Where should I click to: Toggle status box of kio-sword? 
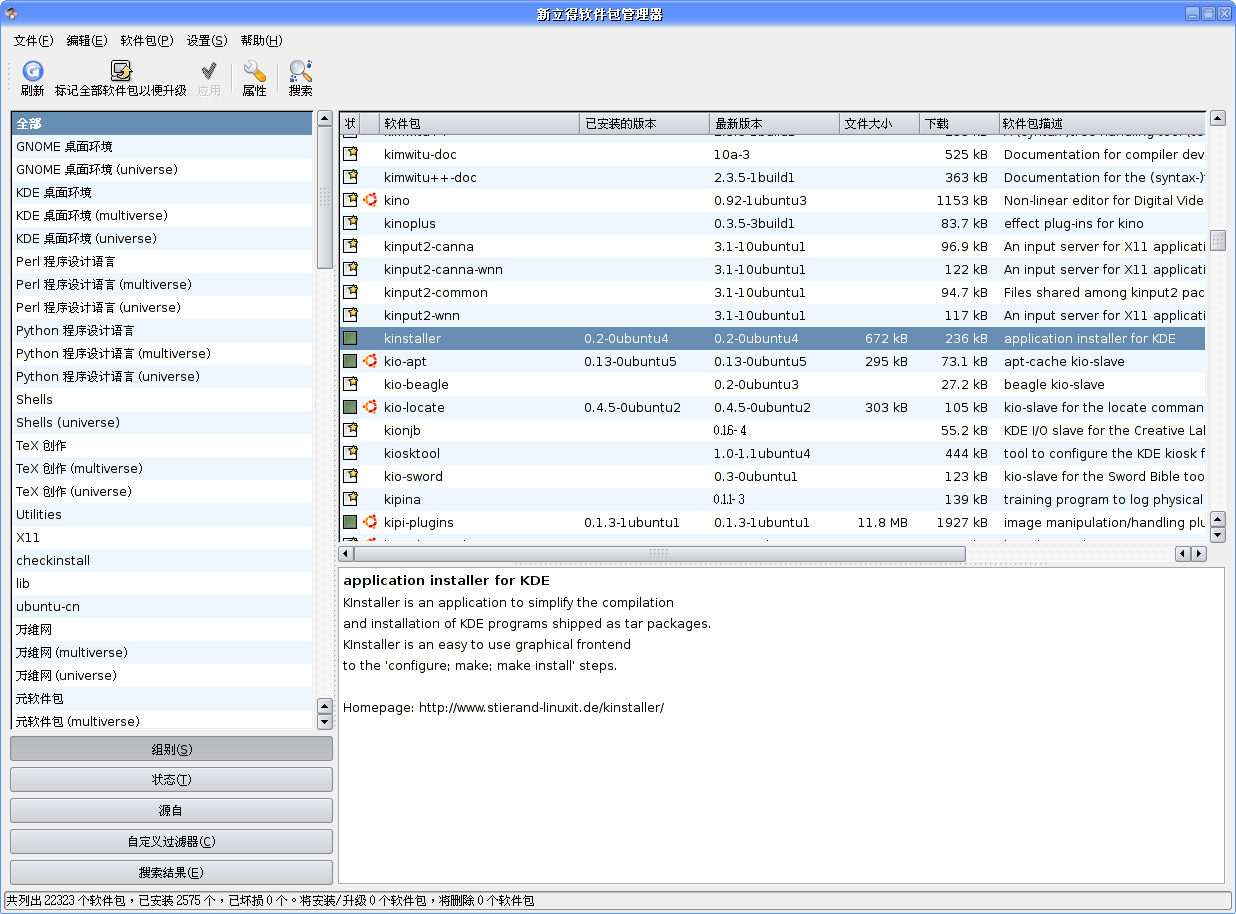[x=350, y=476]
